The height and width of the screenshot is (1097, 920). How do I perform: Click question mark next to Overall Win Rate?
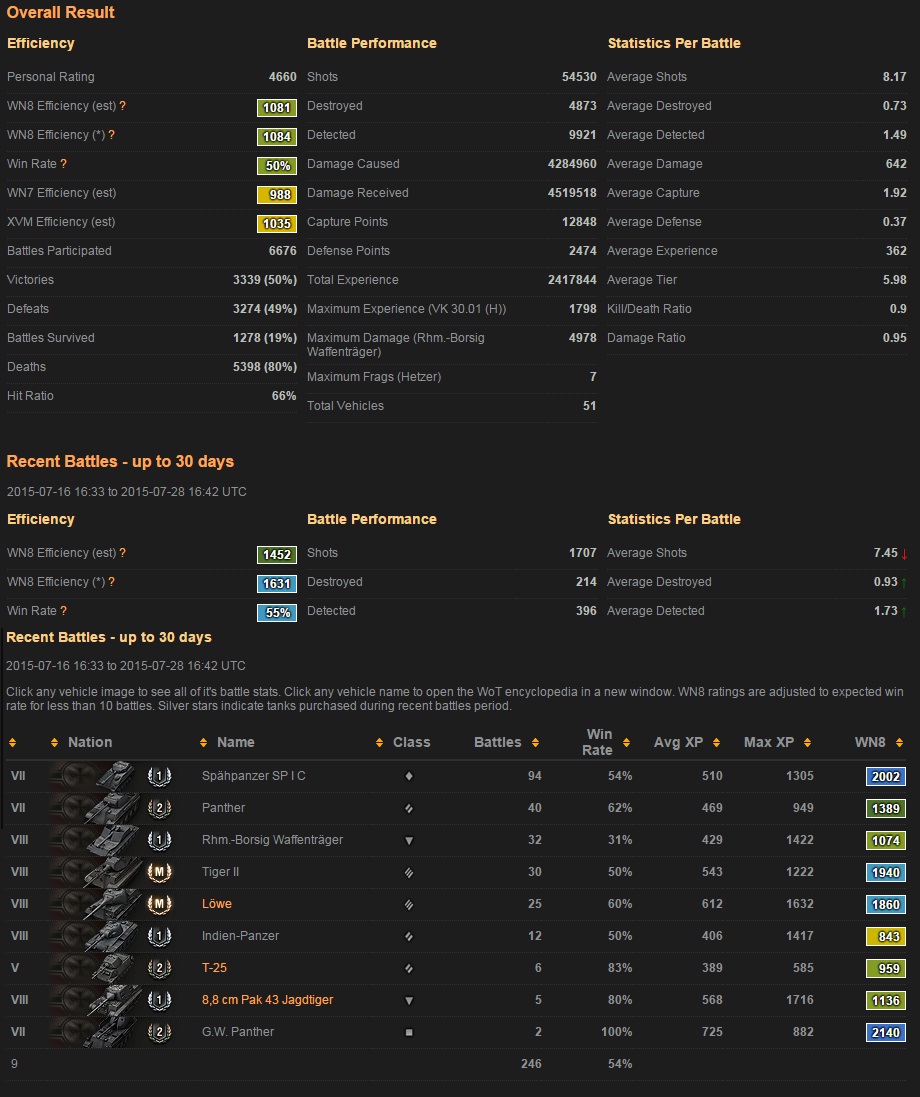[x=63, y=164]
